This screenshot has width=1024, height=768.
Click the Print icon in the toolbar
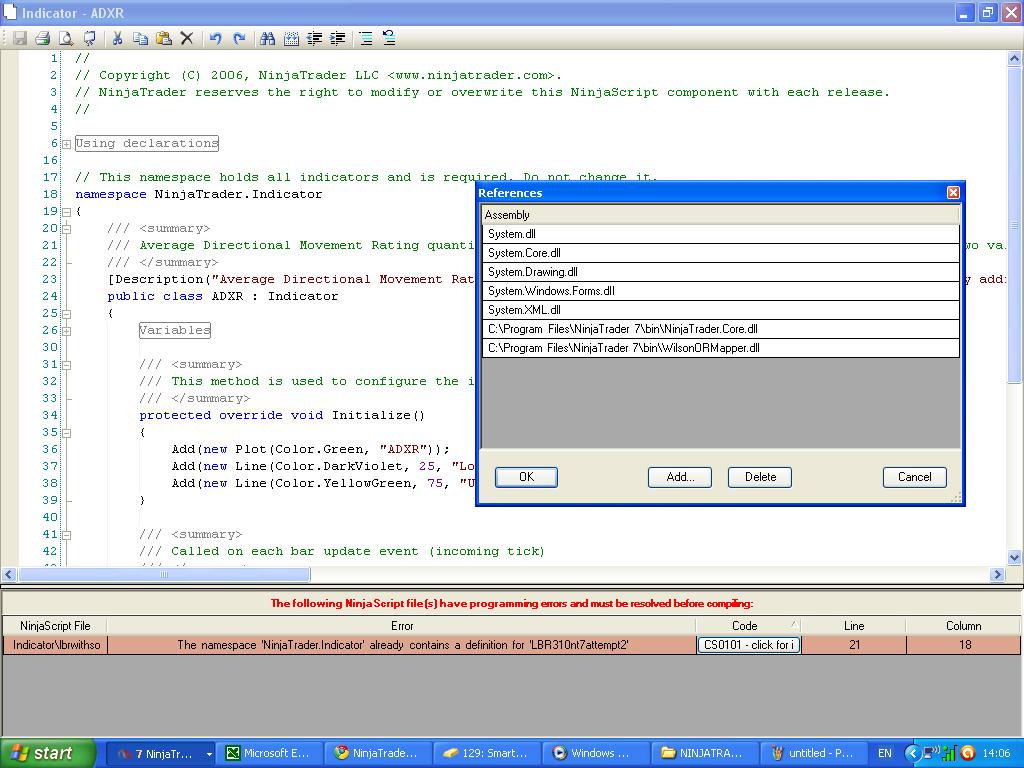42,38
